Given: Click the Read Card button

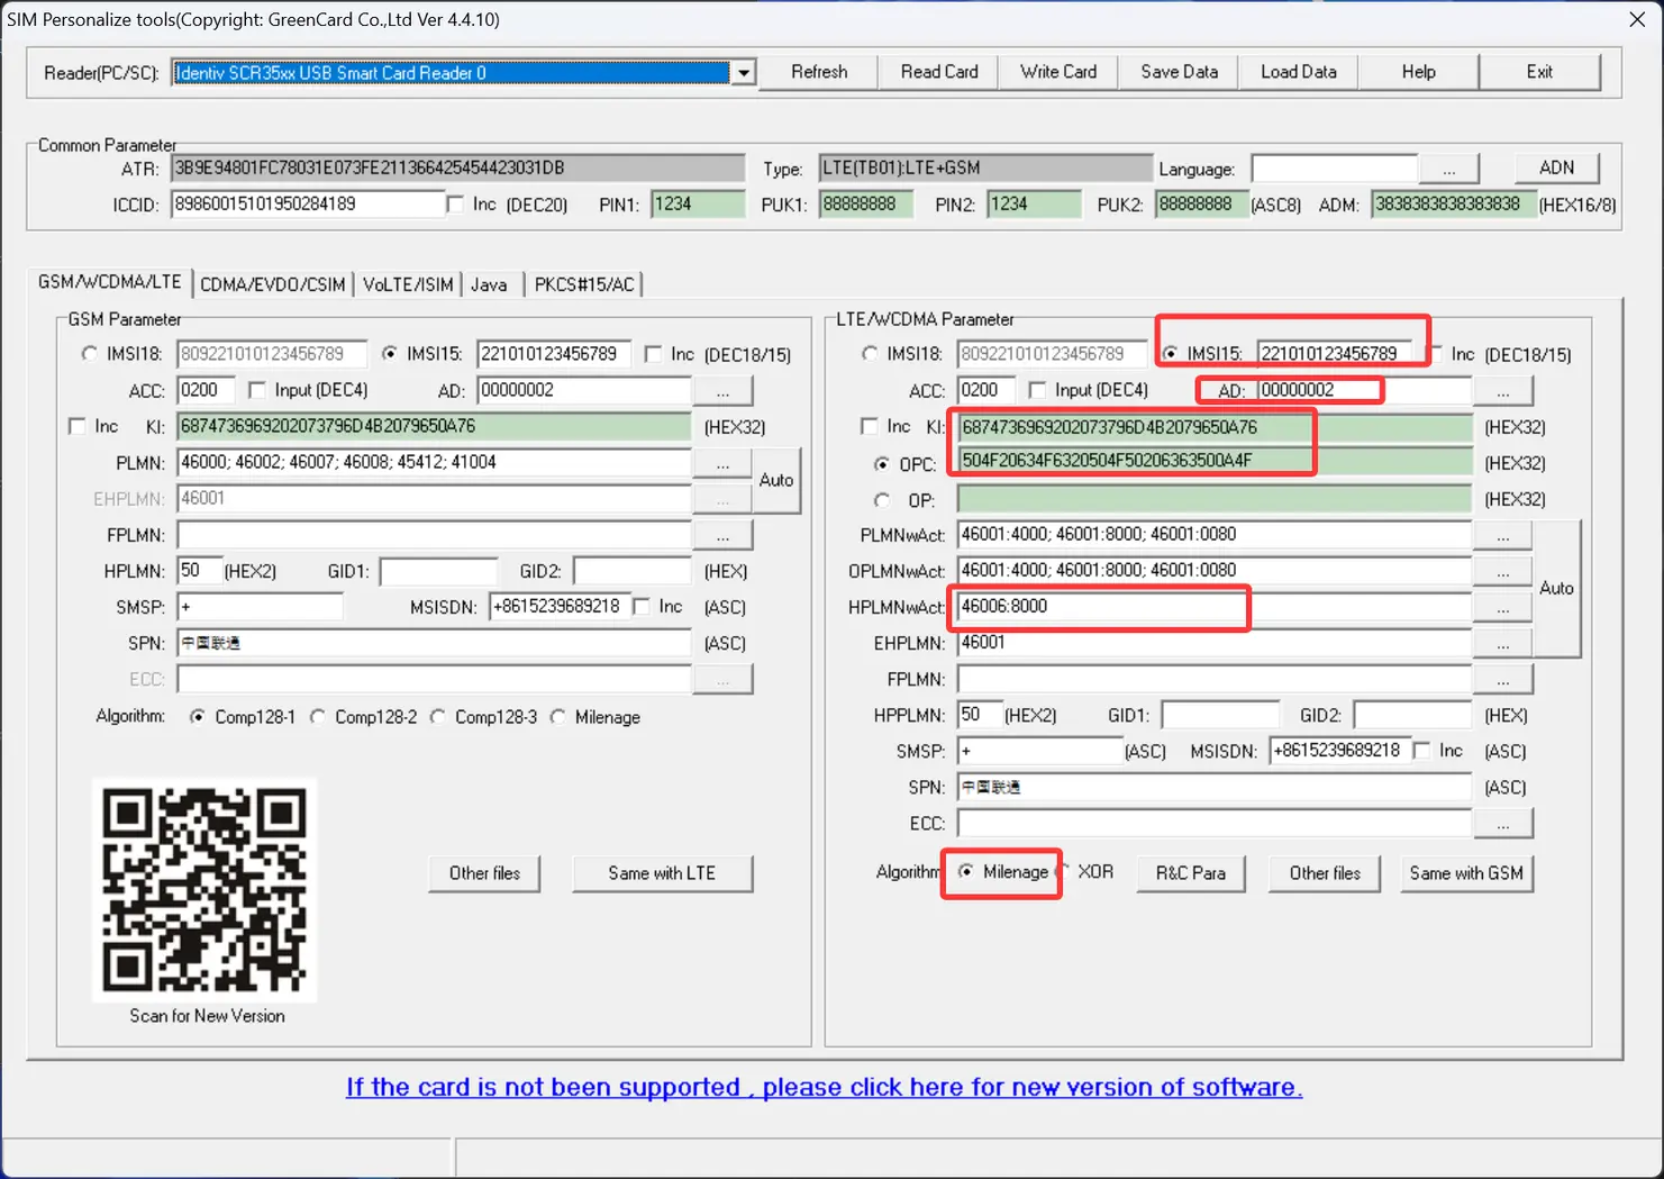Looking at the screenshot, I should pos(938,72).
